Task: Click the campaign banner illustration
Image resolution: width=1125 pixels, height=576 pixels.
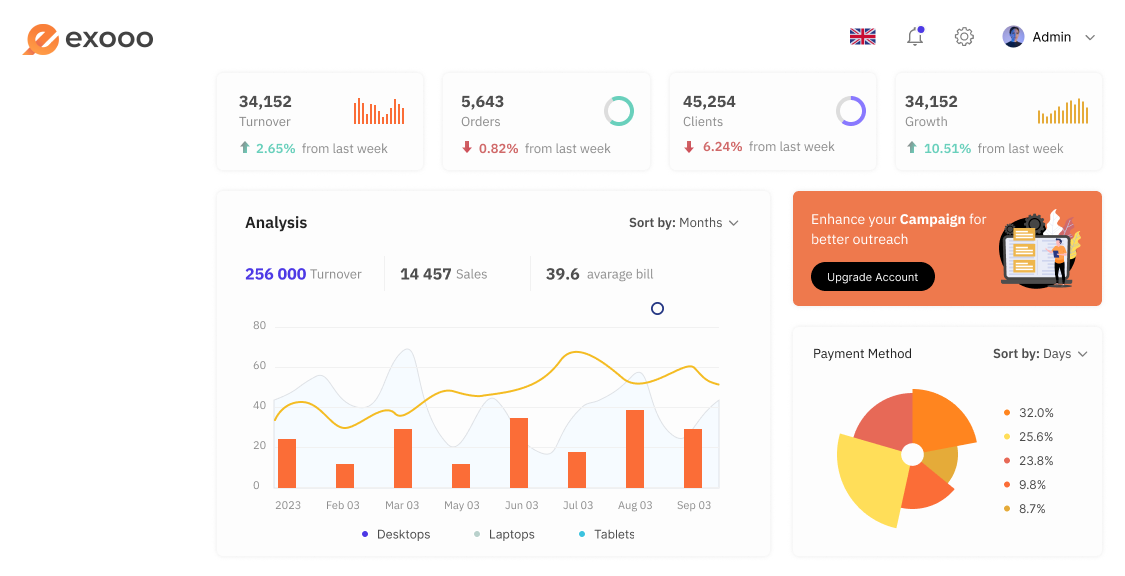Action: click(x=1040, y=248)
